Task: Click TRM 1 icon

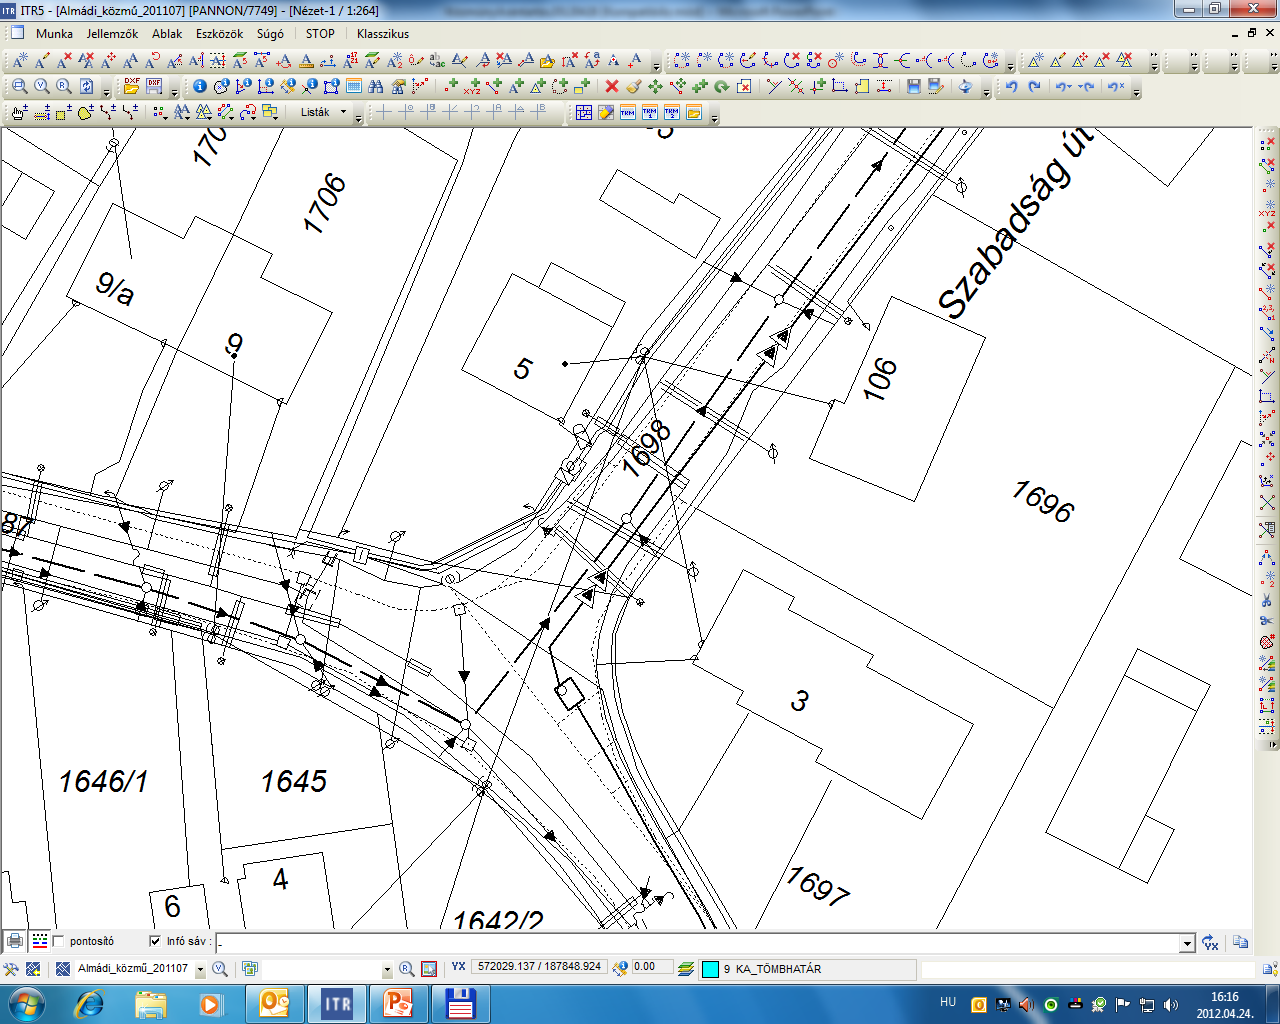Action: pyautogui.click(x=650, y=112)
